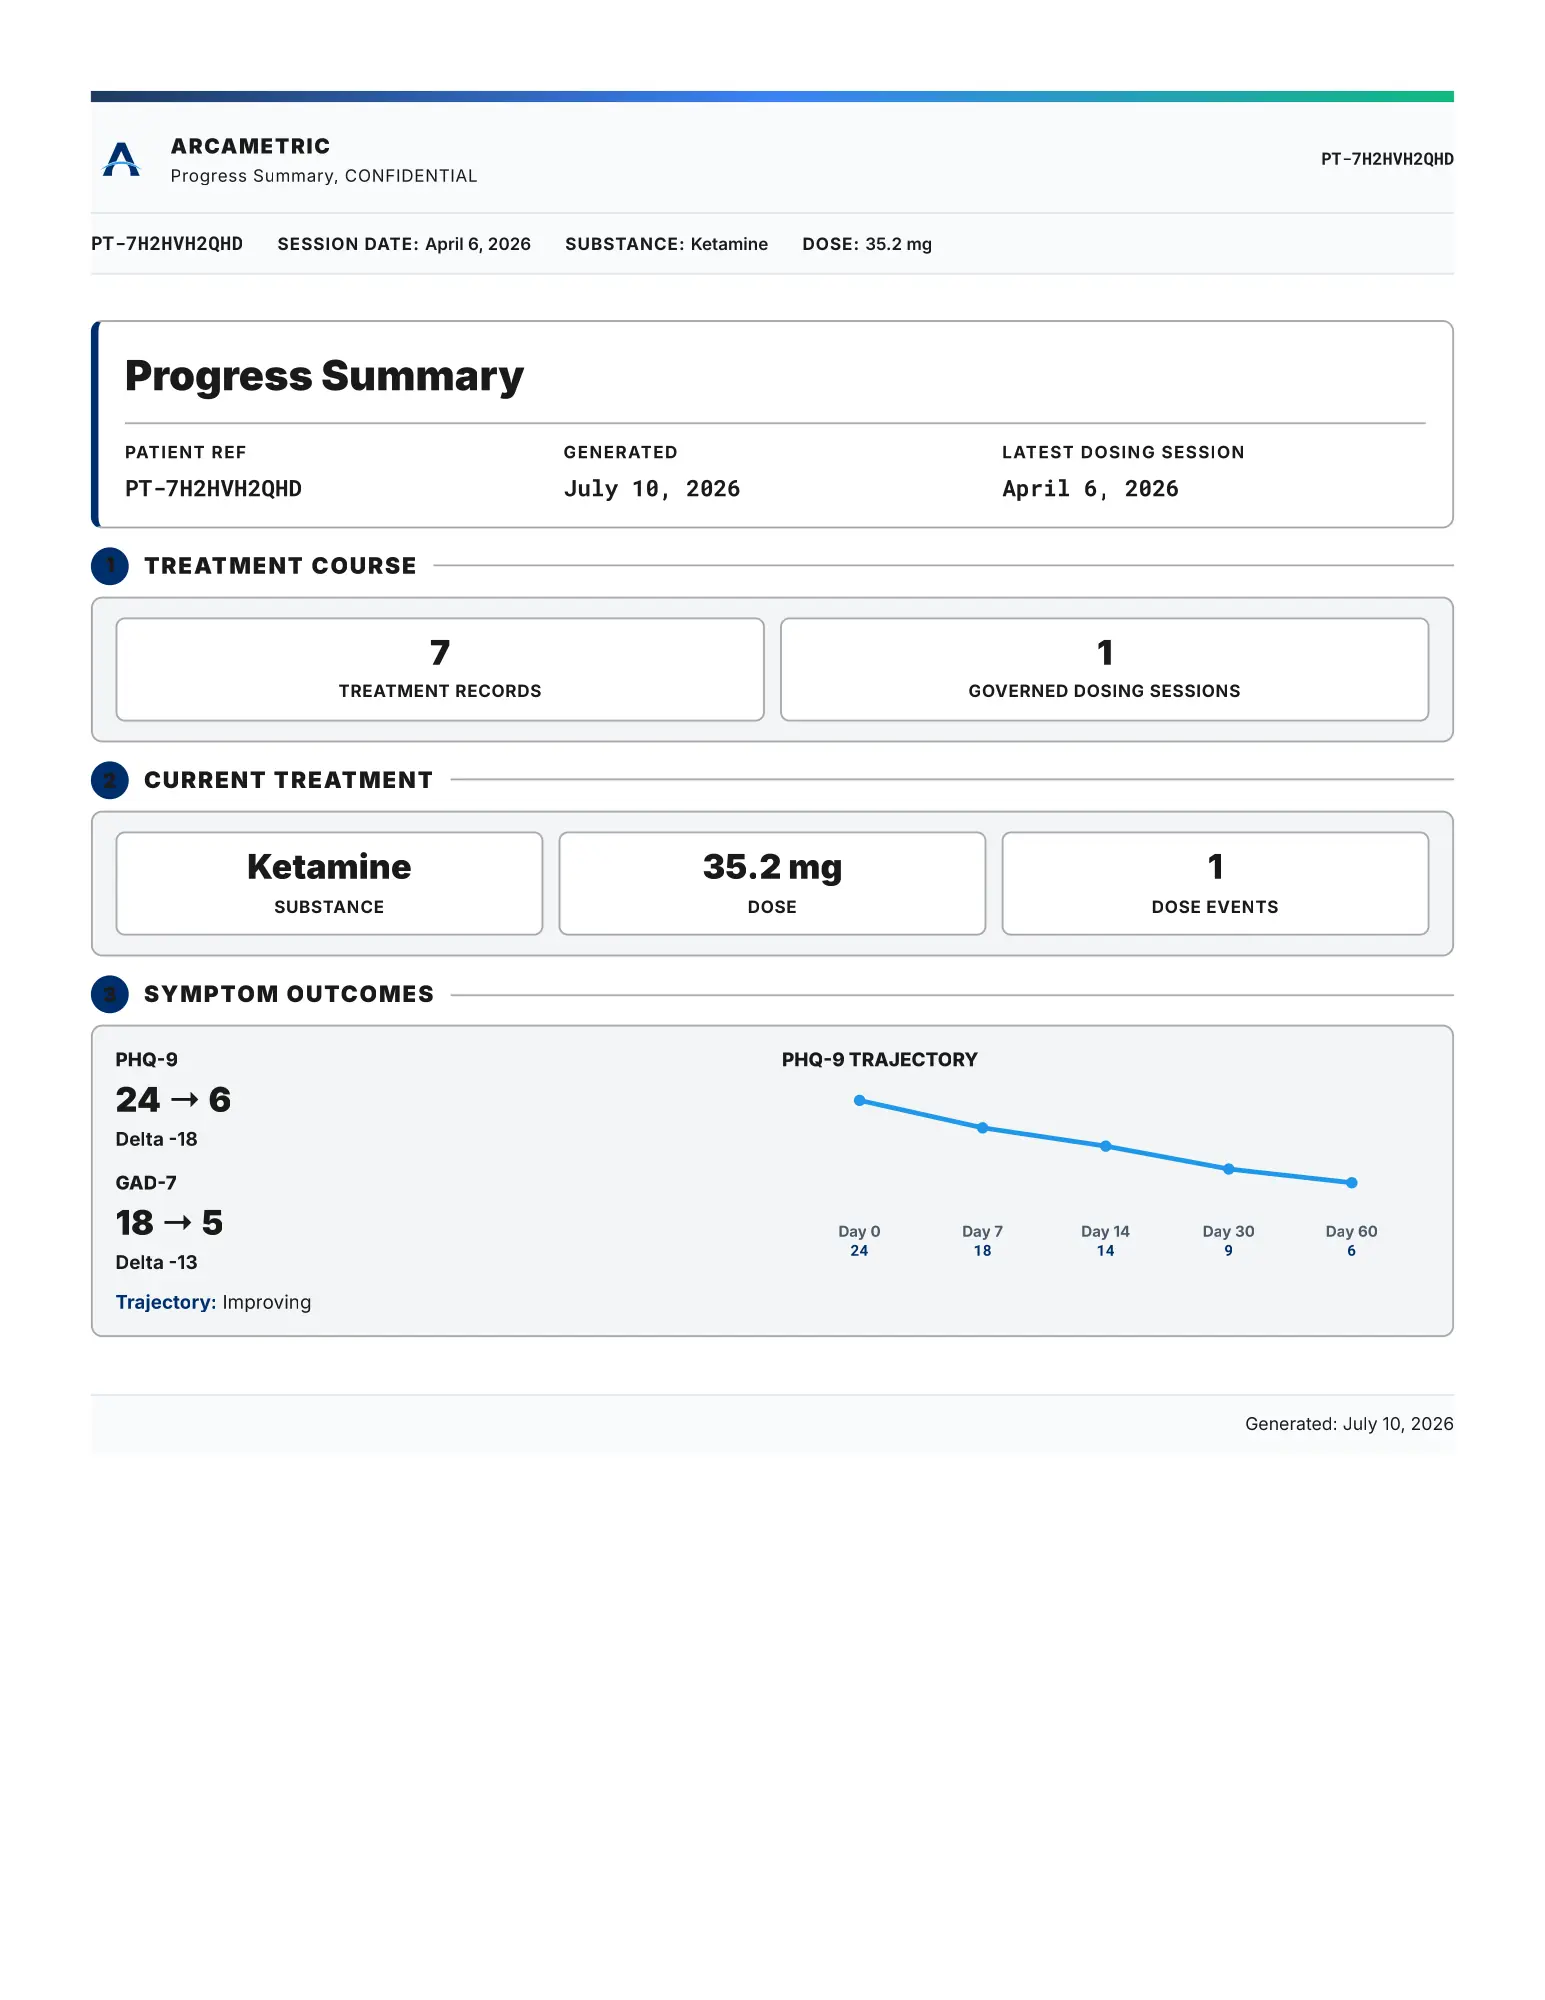The width and height of the screenshot is (1545, 2000).
Task: Select the Current Treatment section number badge
Action: coord(110,780)
